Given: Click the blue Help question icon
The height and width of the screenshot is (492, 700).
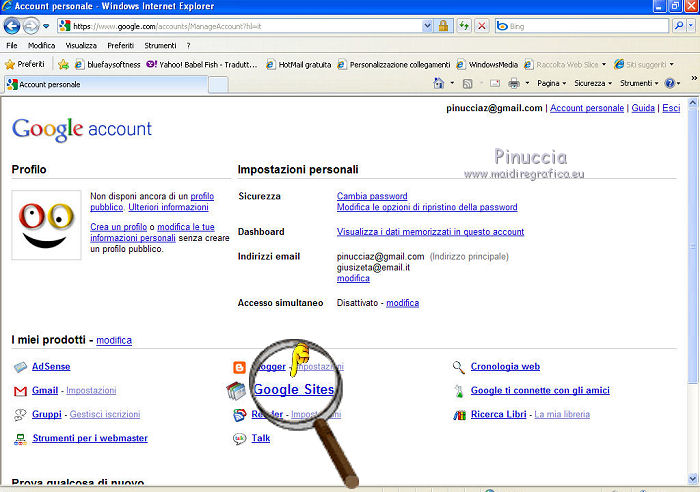Looking at the screenshot, I should (x=669, y=83).
